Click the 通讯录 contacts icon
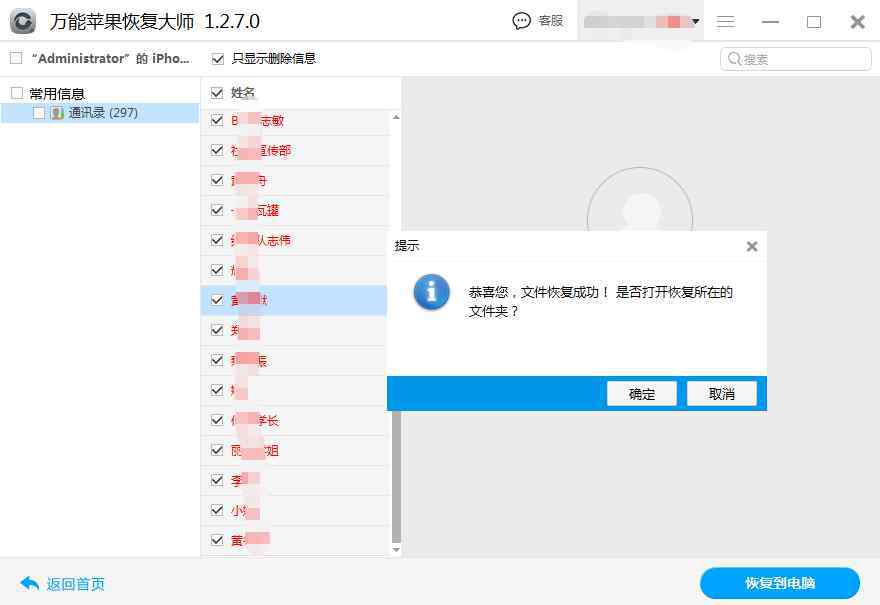The height and width of the screenshot is (605, 880). click(57, 113)
